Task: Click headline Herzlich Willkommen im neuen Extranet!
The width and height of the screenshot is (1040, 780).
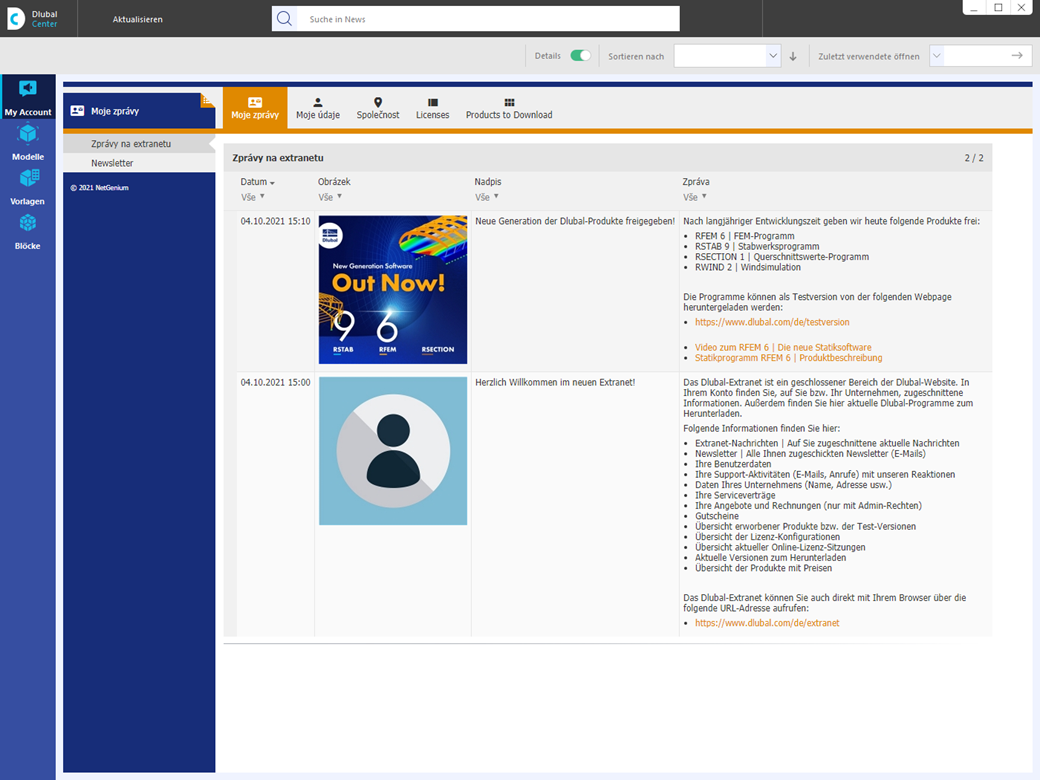Action: point(555,383)
